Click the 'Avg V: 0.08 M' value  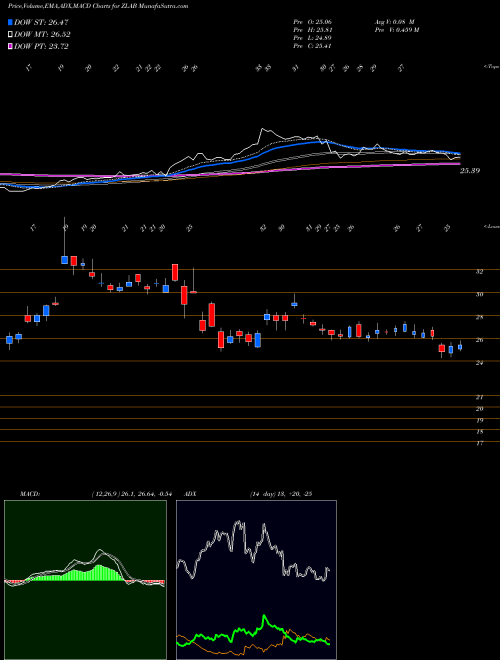[393, 22]
